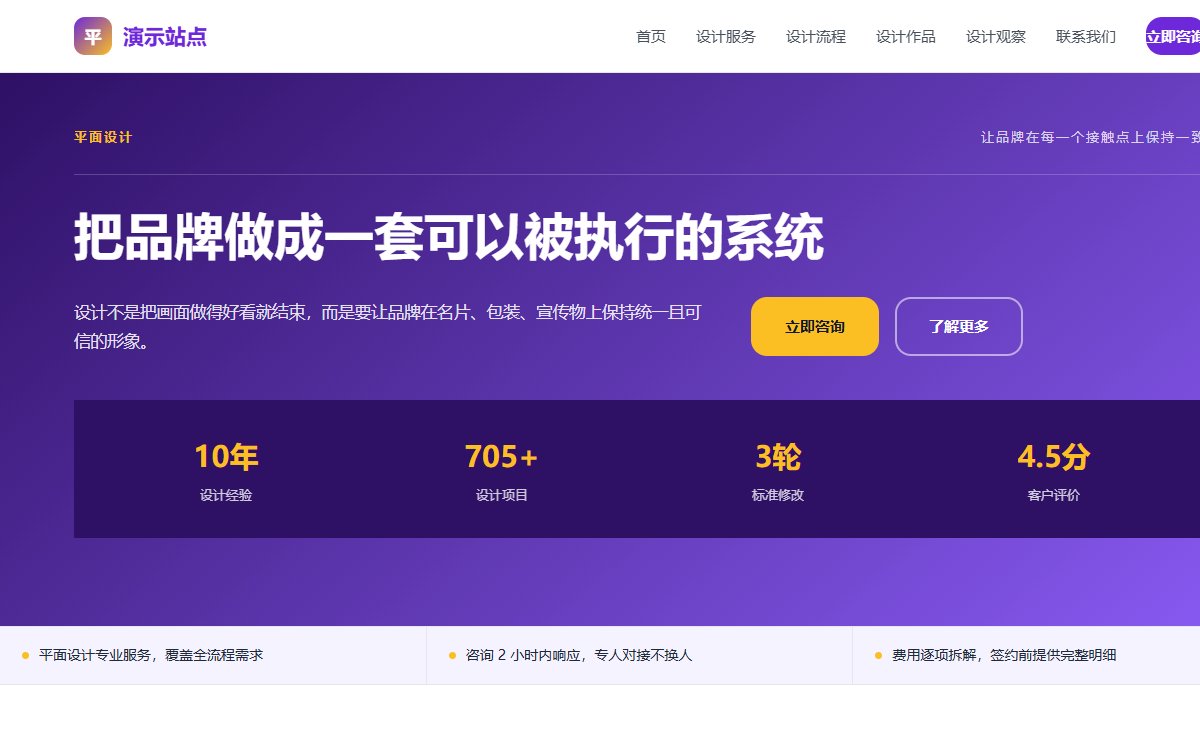
Task: Click the 3轮 standard revisions stat
Action: (778, 456)
